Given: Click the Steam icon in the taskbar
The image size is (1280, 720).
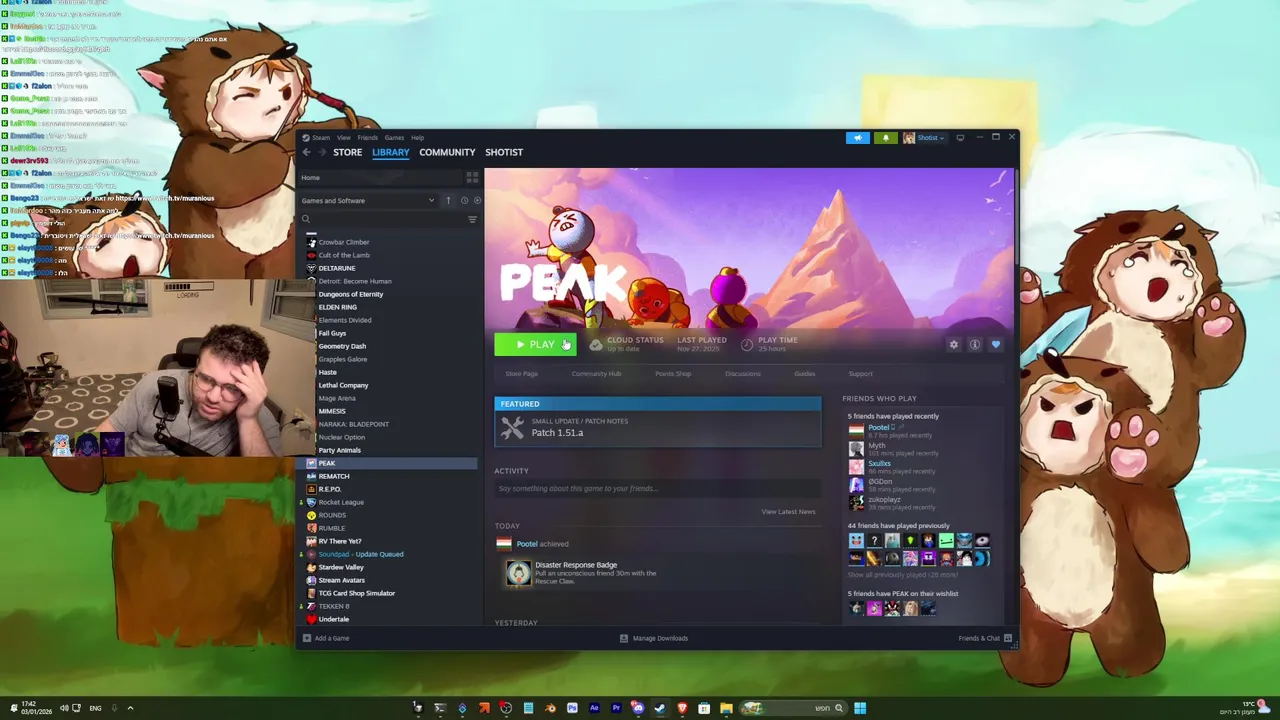Looking at the screenshot, I should pos(660,708).
